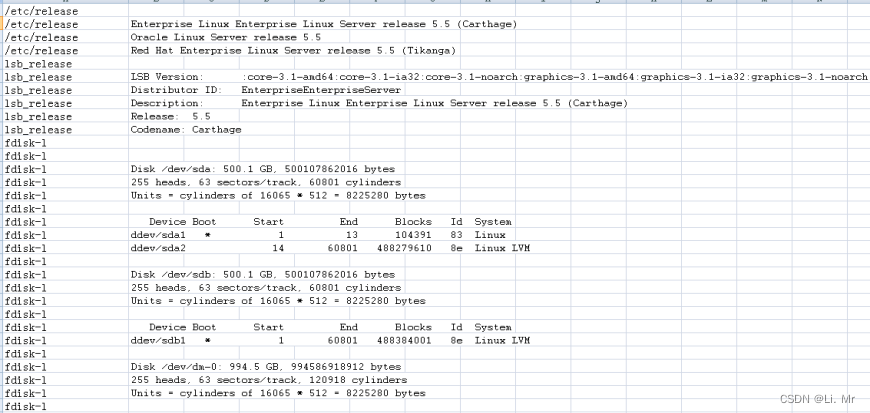Screen dimensions: 870x413
Task: Click the 60801 cylinders line under Disk /dev/sda
Action: [x=265, y=182]
